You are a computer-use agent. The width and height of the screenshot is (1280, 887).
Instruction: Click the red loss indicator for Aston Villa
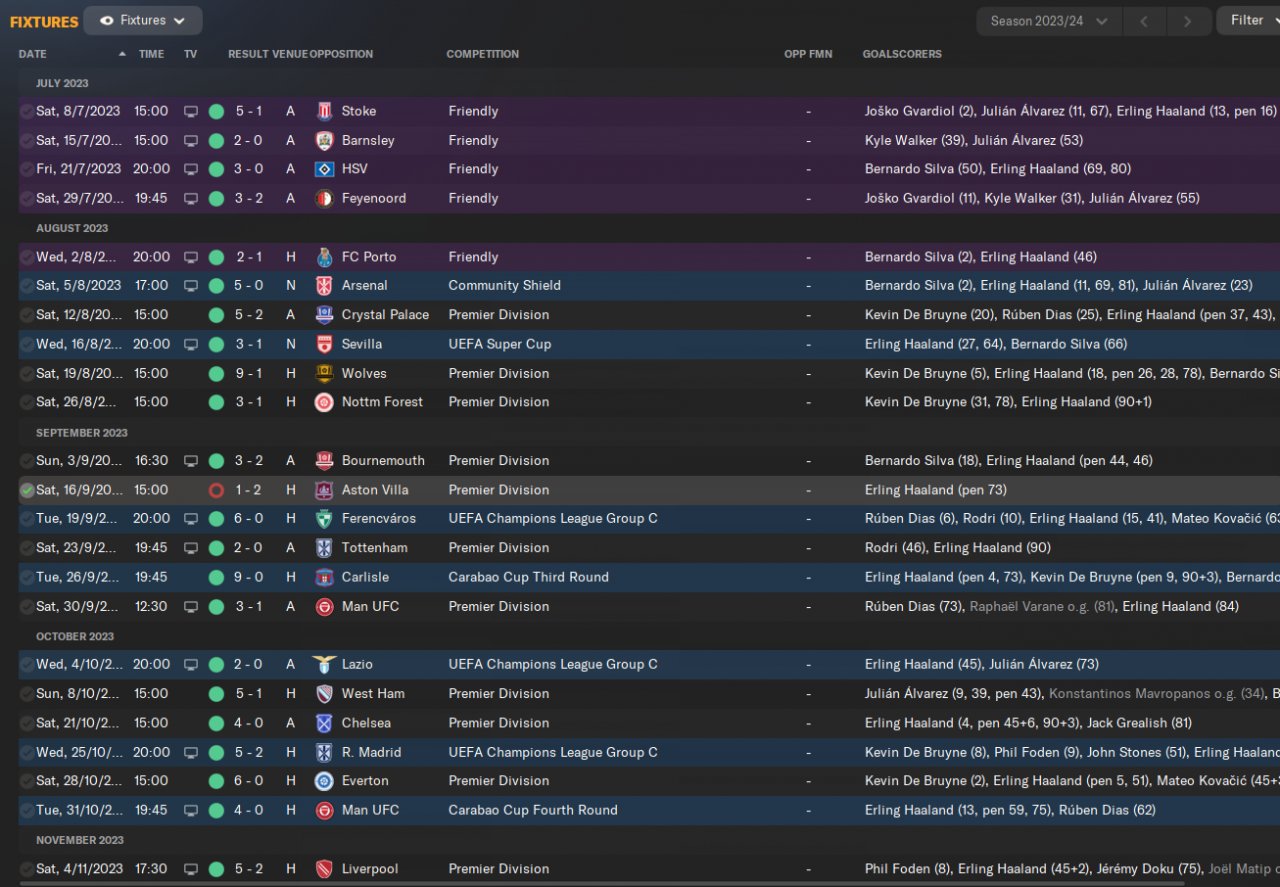coord(216,490)
